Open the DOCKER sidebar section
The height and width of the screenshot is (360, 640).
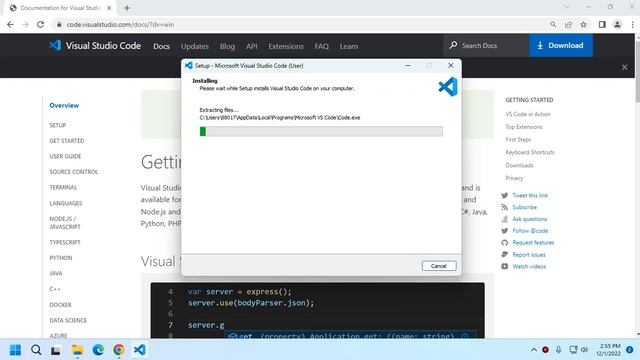60,305
